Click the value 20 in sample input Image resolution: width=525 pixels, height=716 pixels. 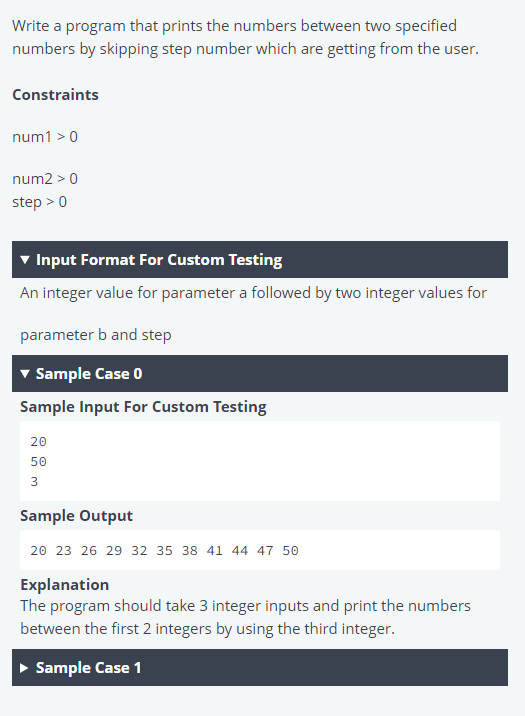pyautogui.click(x=38, y=442)
